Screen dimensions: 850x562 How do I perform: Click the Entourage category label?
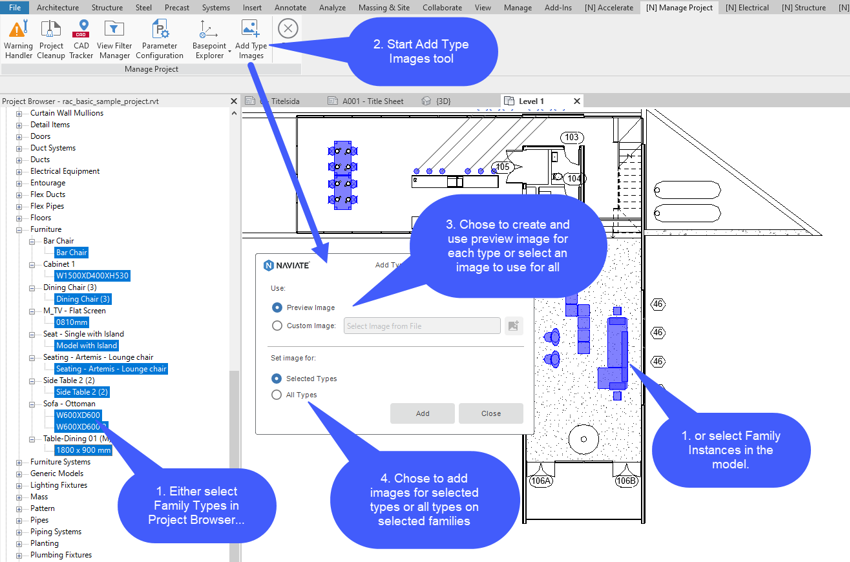click(x=48, y=183)
